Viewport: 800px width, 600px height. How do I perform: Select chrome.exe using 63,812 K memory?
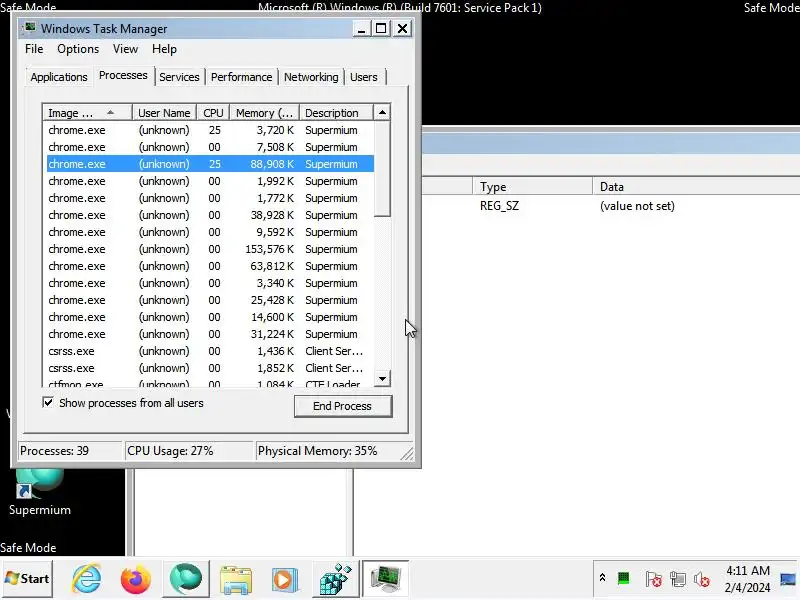[210, 266]
